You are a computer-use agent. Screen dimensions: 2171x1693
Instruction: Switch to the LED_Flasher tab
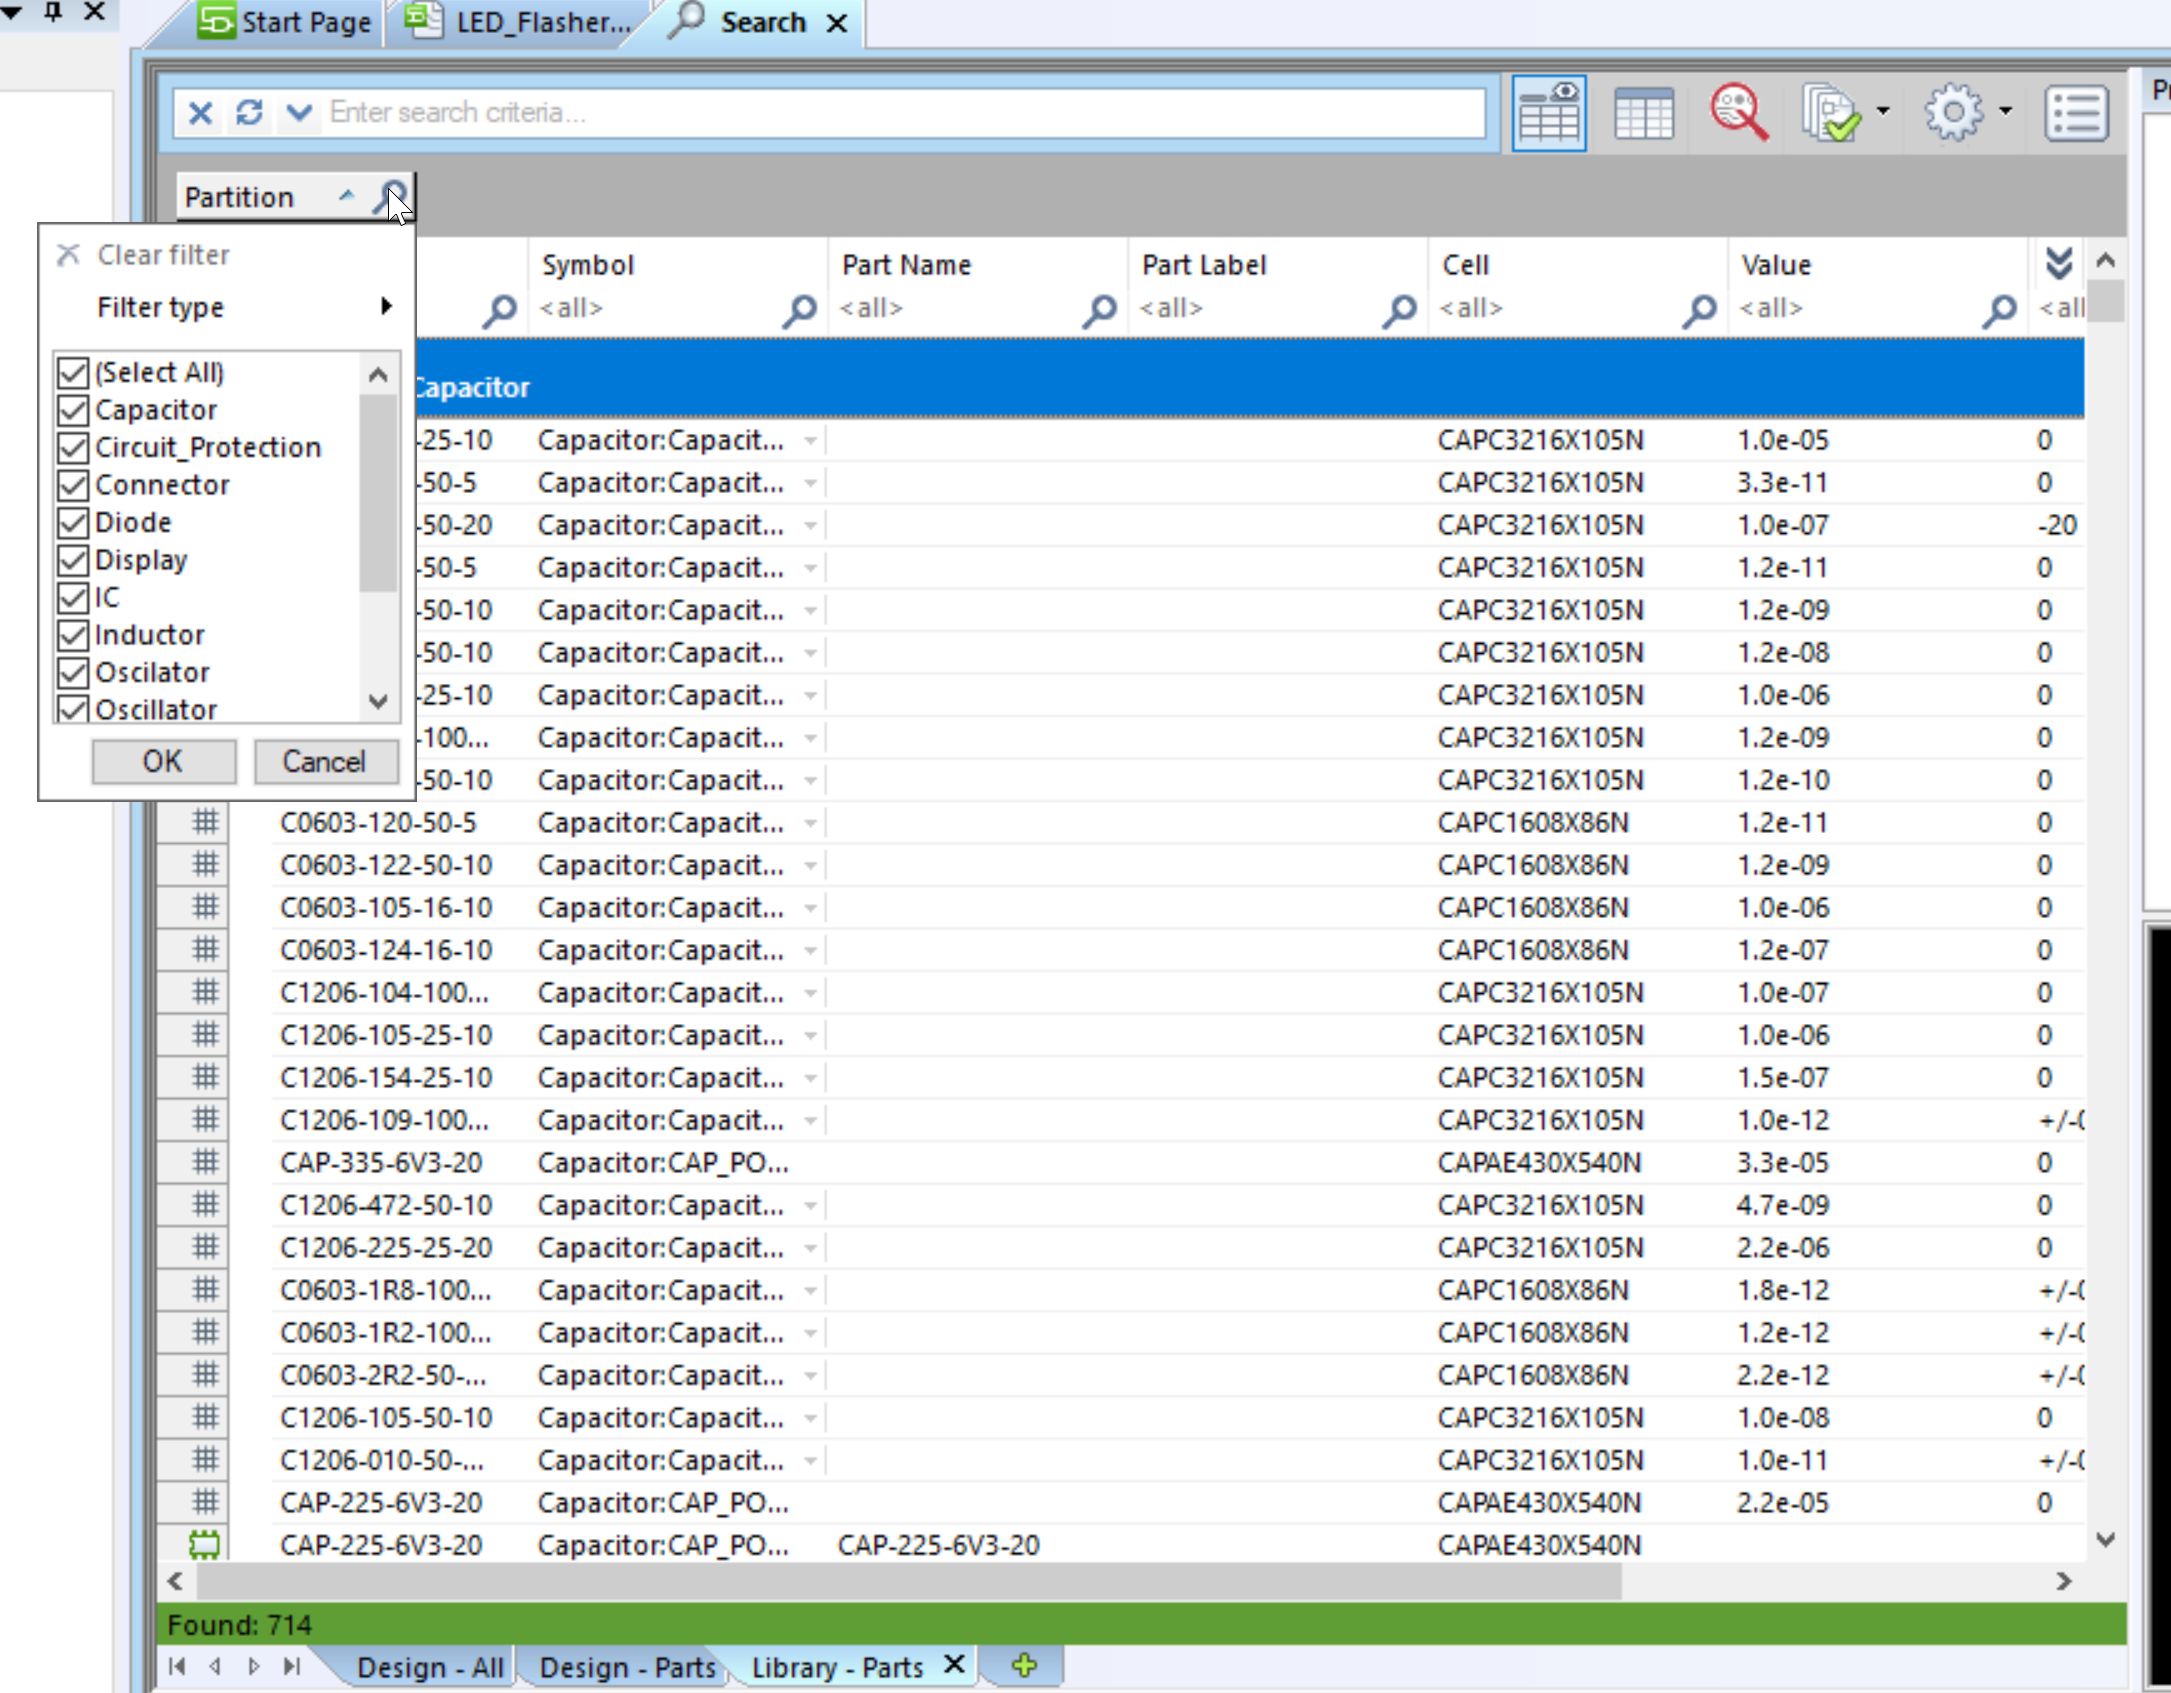click(522, 22)
